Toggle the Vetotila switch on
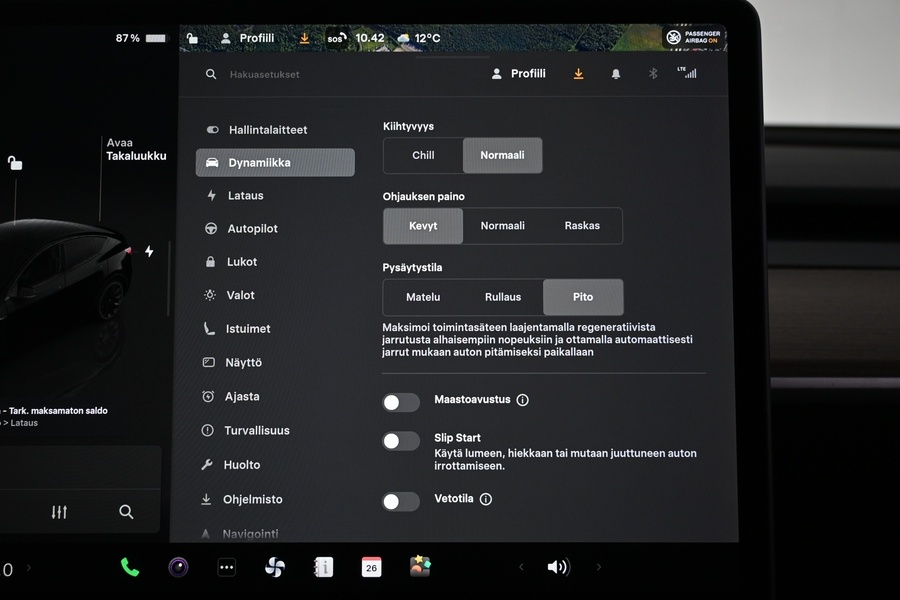The image size is (900, 600). pos(401,501)
